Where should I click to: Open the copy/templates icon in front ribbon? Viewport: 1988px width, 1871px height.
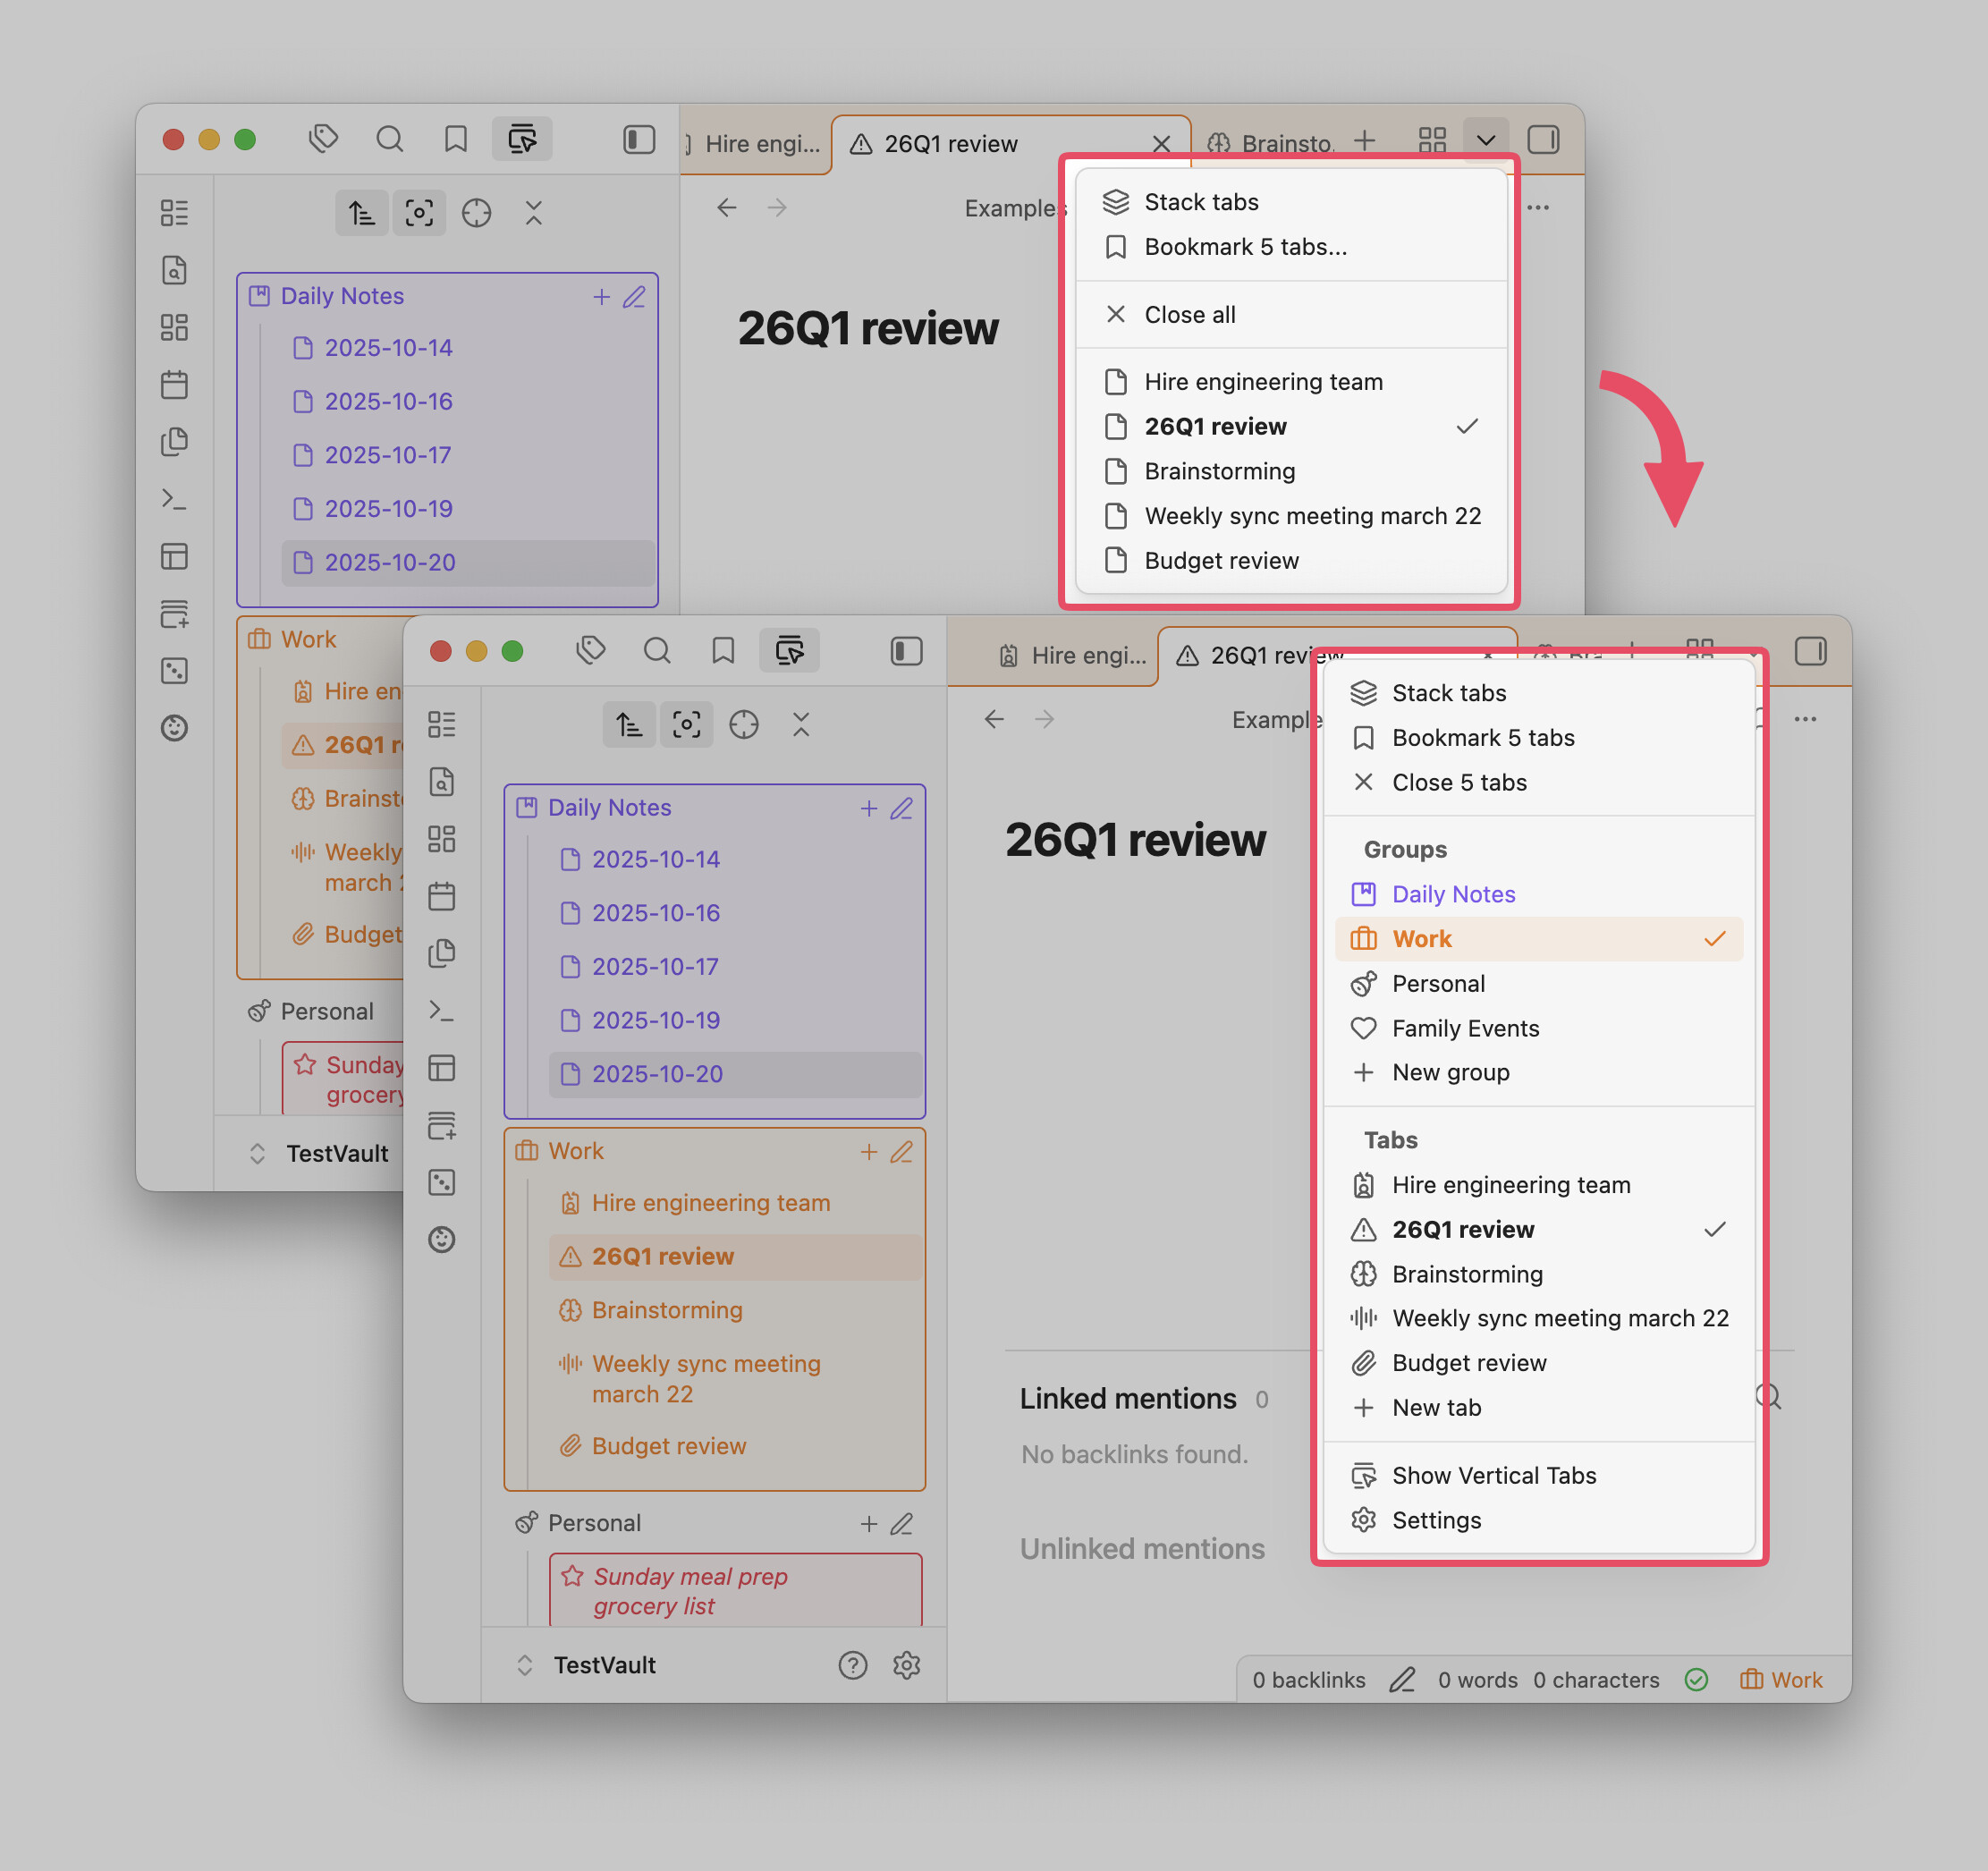point(441,953)
